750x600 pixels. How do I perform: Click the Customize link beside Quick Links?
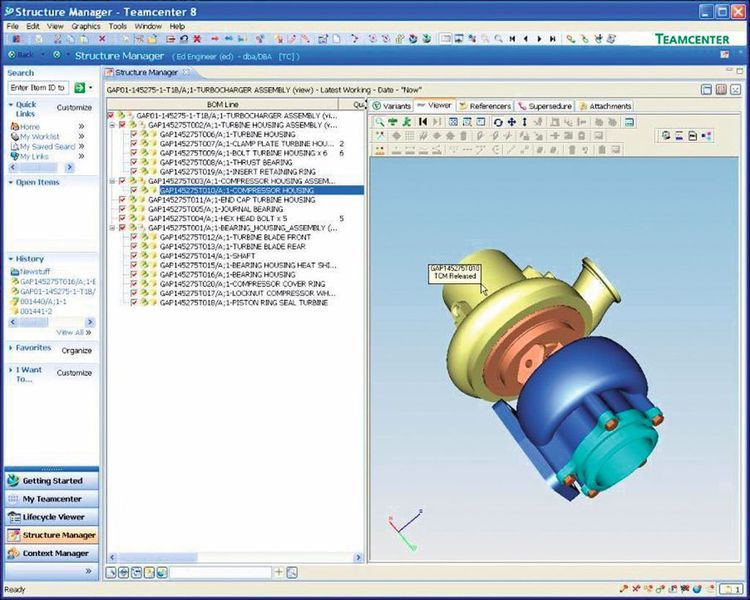(x=73, y=107)
